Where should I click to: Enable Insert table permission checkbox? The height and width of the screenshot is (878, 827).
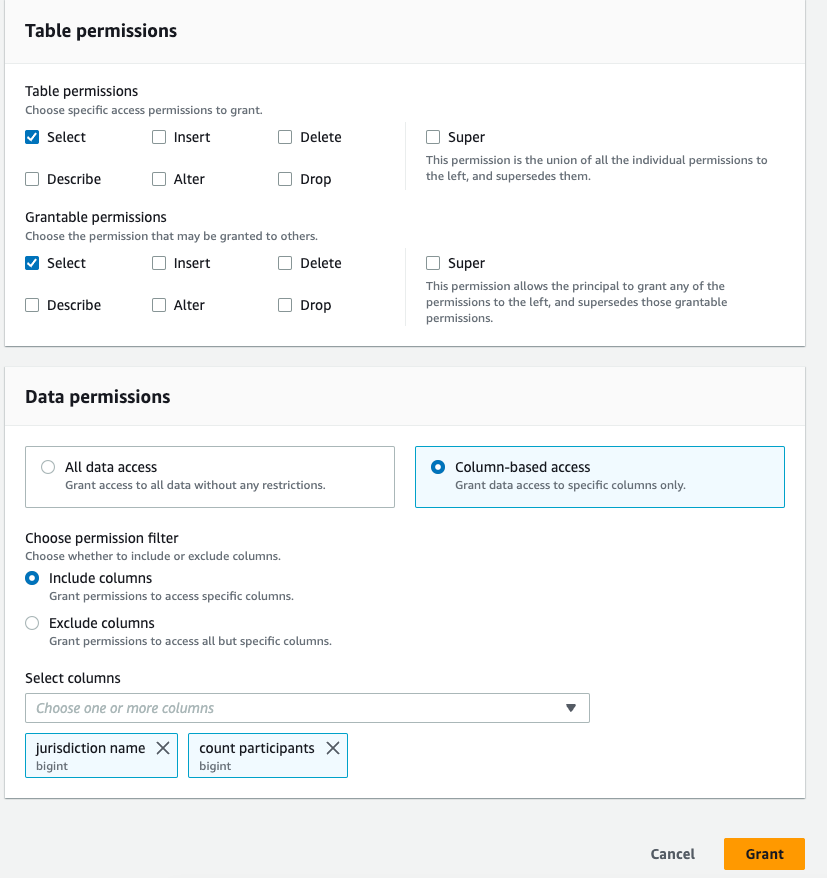pos(159,137)
